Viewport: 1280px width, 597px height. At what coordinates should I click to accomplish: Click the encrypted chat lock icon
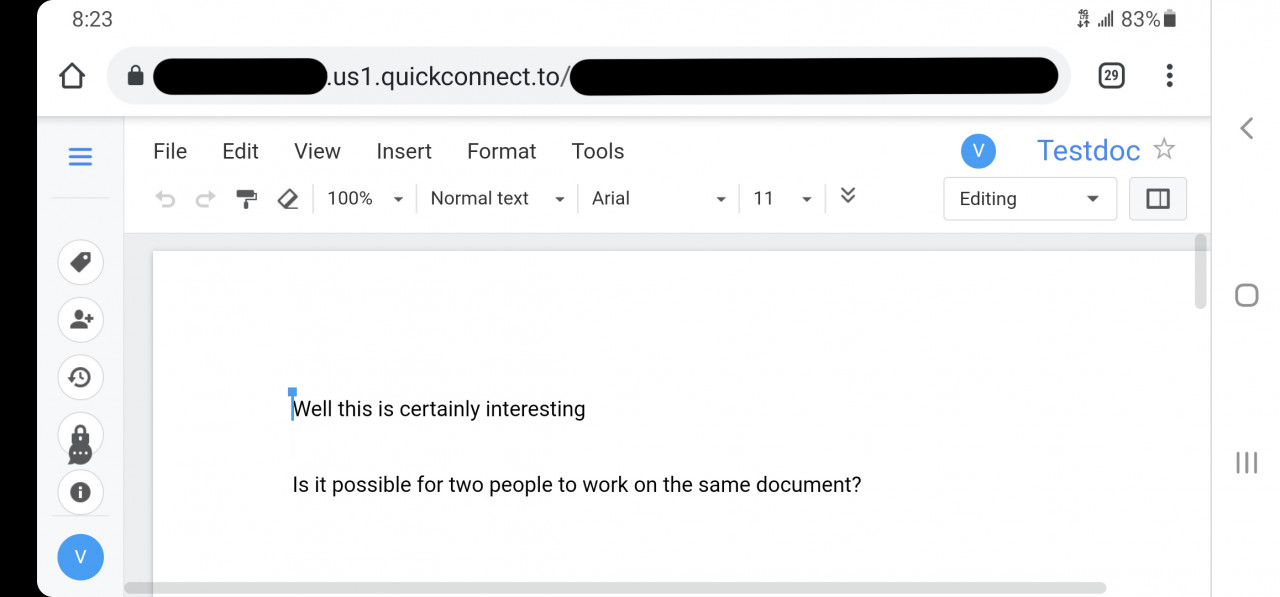pyautogui.click(x=80, y=435)
